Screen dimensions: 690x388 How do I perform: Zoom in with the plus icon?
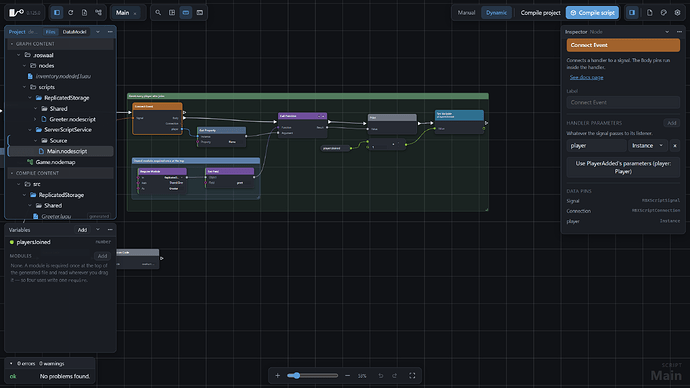pos(277,376)
